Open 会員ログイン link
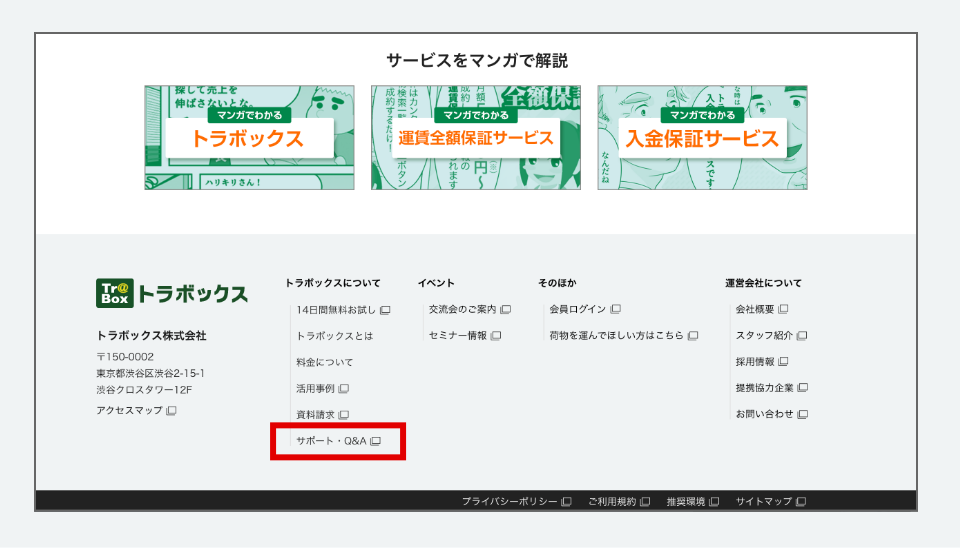Screen dimensions: 960x548 (x=578, y=309)
